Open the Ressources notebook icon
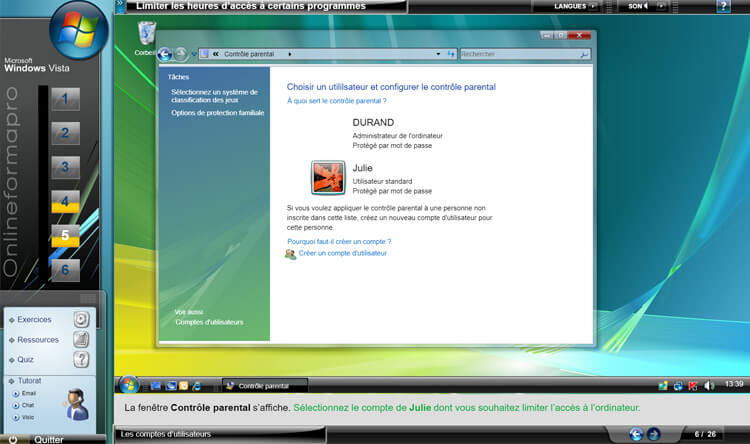 point(81,339)
